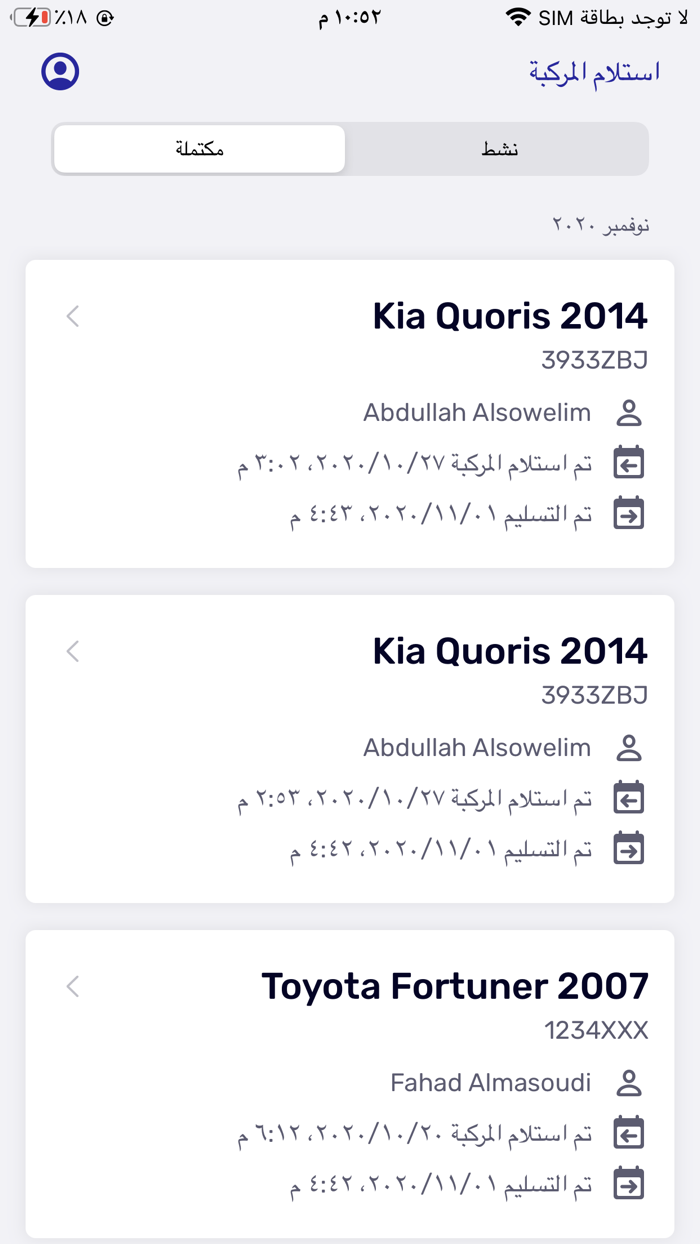Image resolution: width=700 pixels, height=1244 pixels.
Task: Open Kia Quoris 2014 vehicle details
Action: [x=510, y=315]
